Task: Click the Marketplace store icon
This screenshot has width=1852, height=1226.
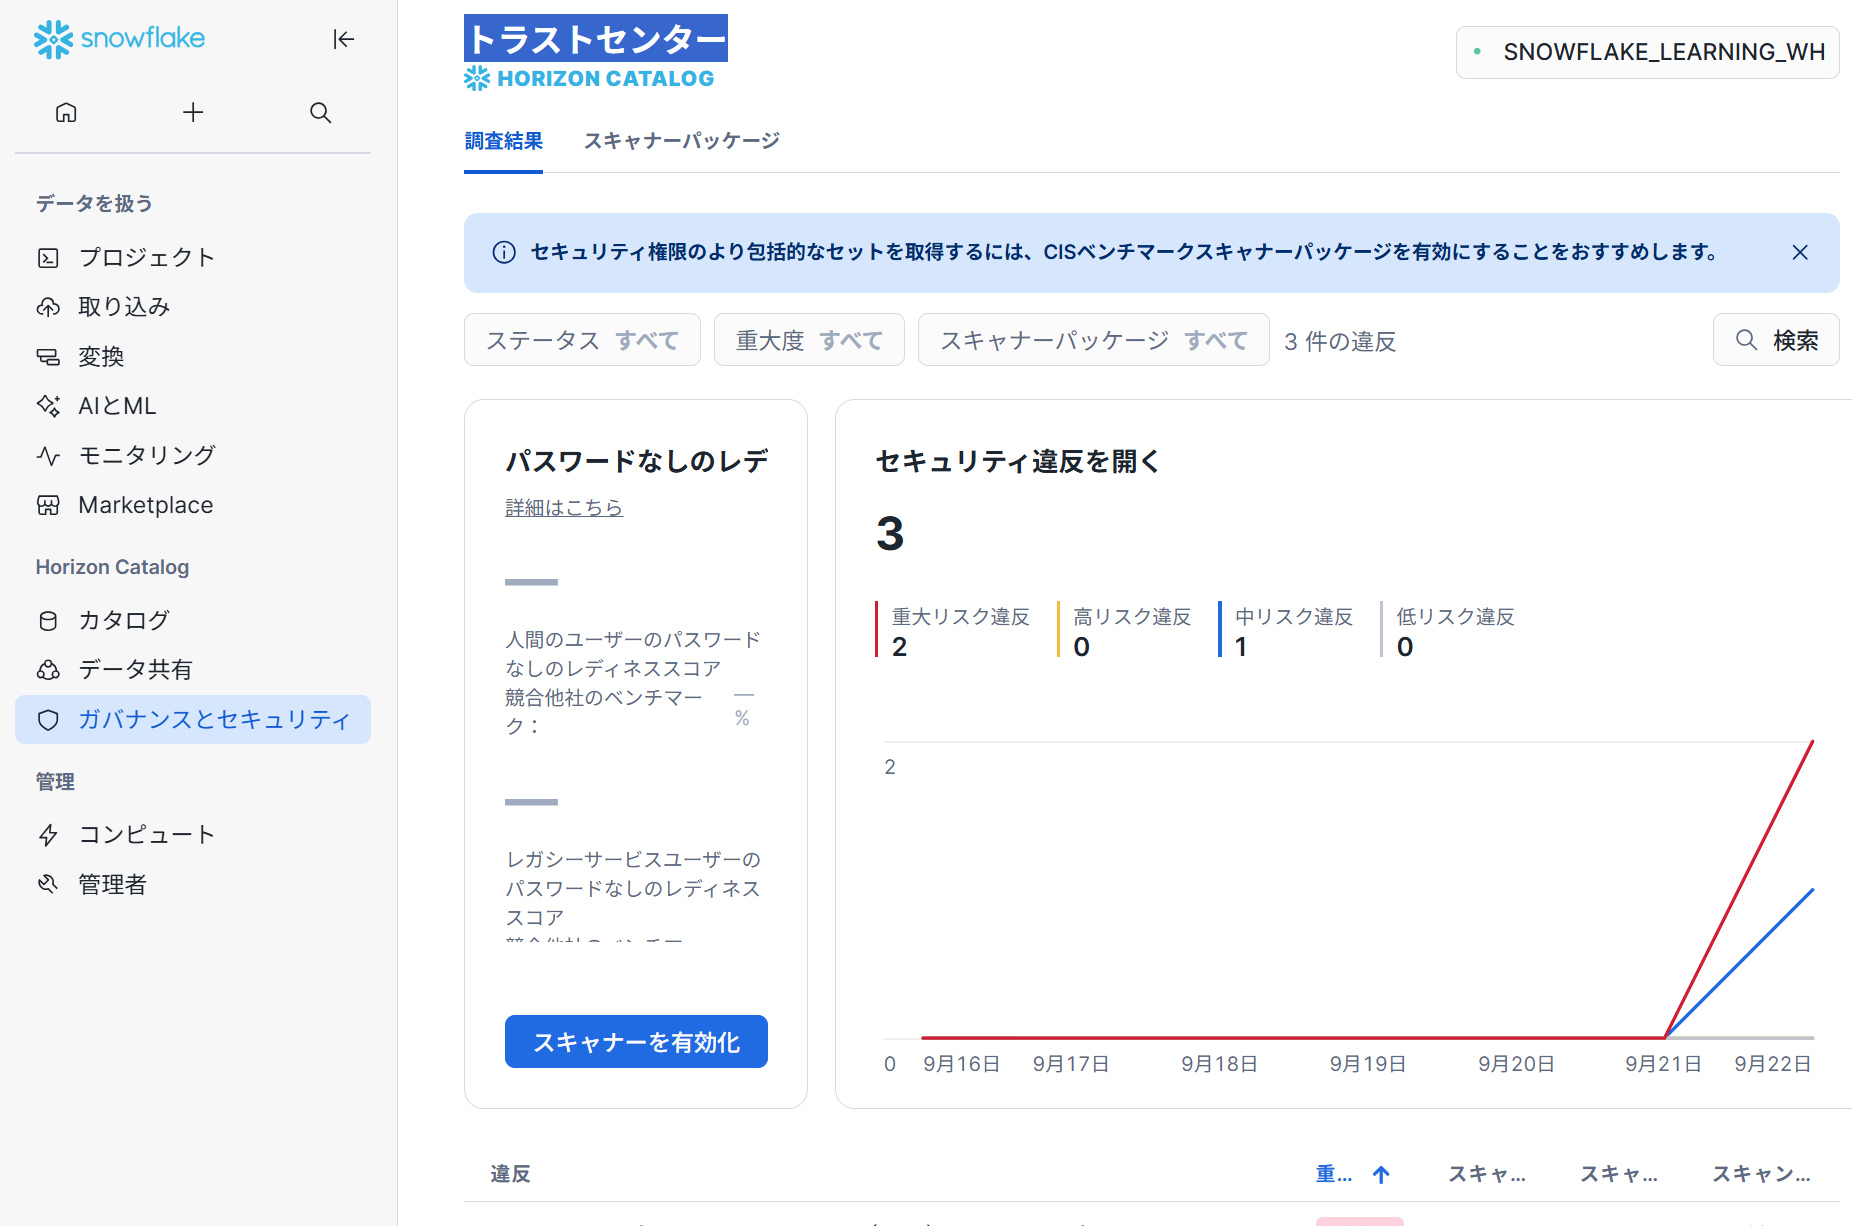Action: point(48,505)
